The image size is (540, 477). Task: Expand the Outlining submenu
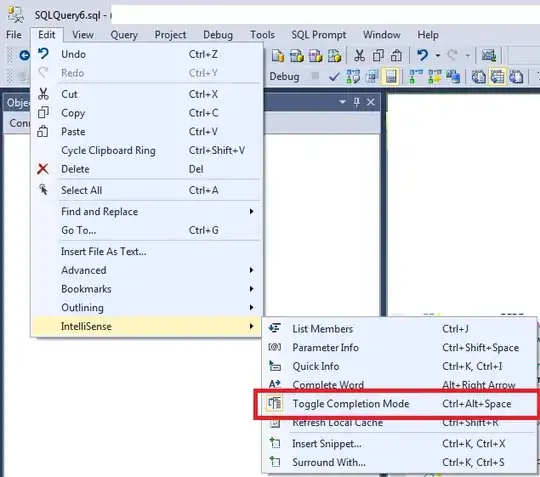[x=147, y=308]
